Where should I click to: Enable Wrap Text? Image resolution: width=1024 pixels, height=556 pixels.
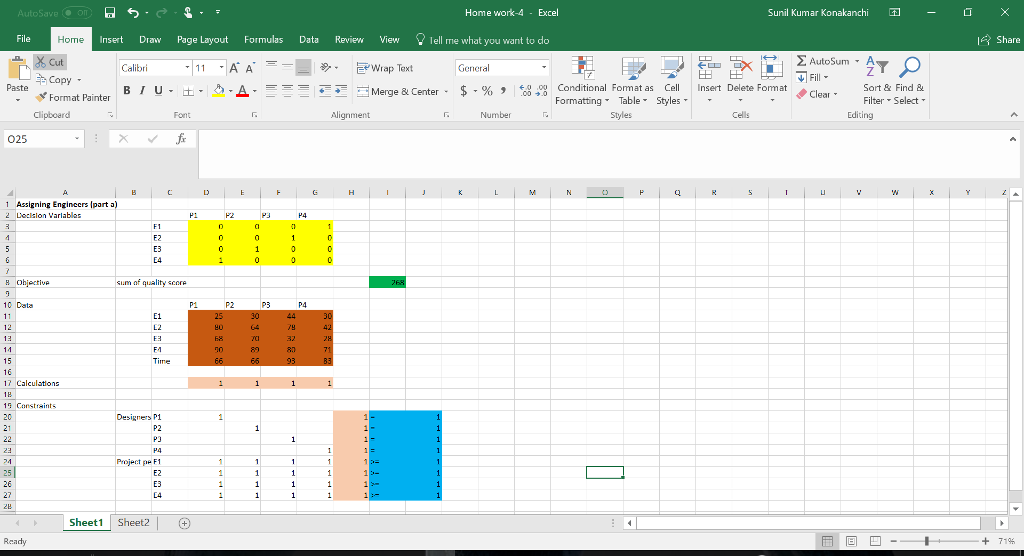coord(385,68)
